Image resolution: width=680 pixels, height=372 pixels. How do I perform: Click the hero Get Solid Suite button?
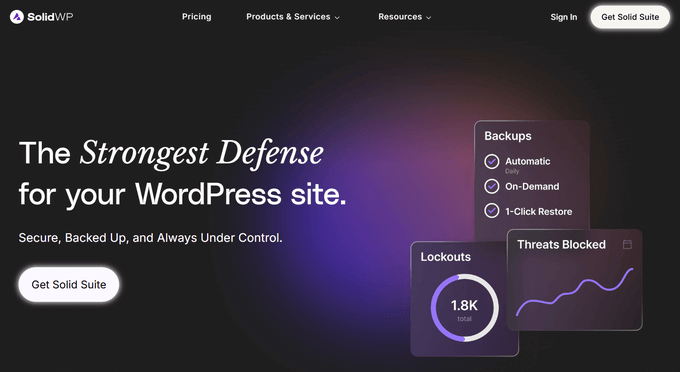pyautogui.click(x=69, y=284)
